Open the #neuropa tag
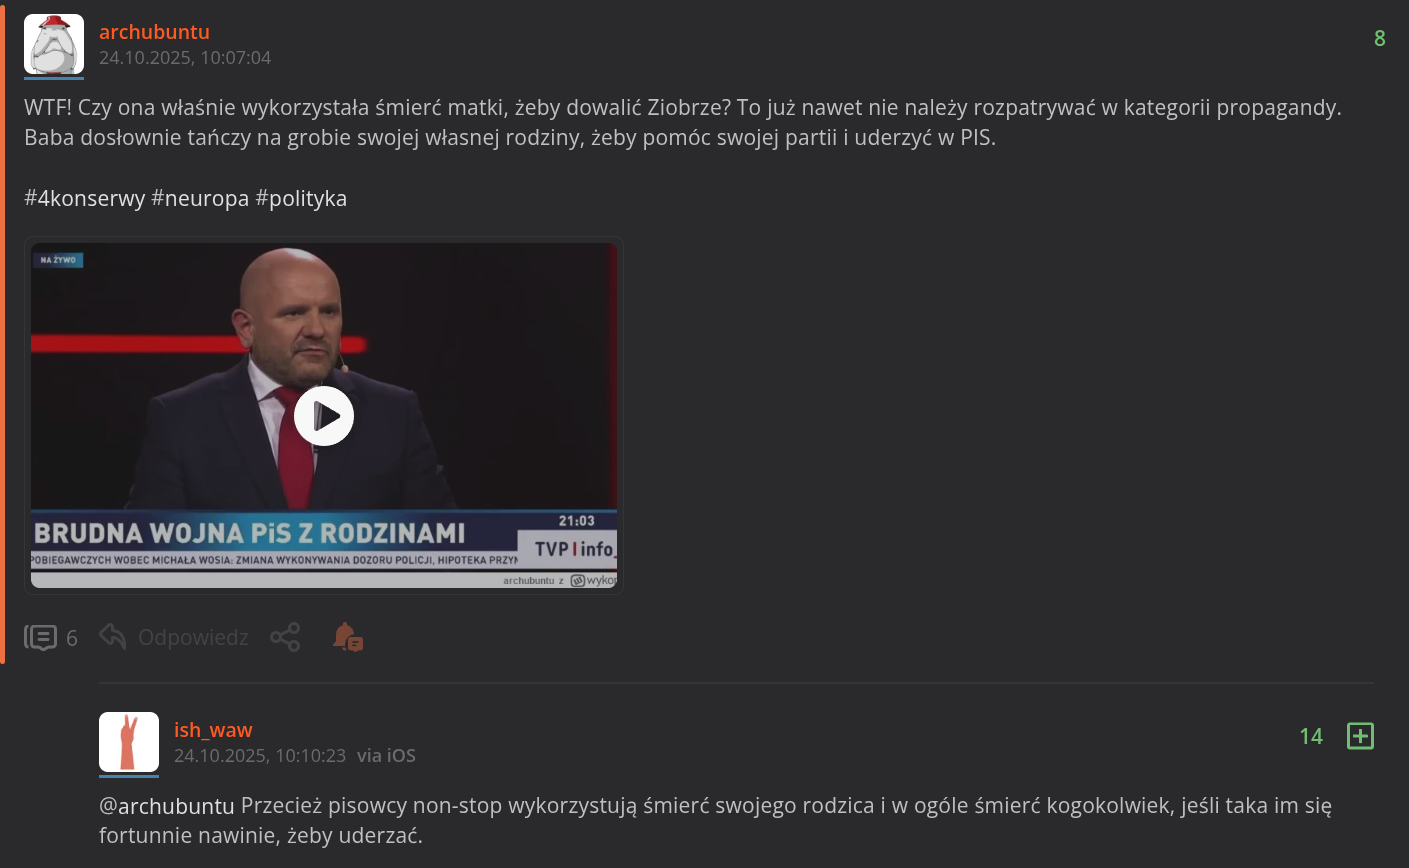Screen dimensions: 1409x868 click(x=200, y=198)
